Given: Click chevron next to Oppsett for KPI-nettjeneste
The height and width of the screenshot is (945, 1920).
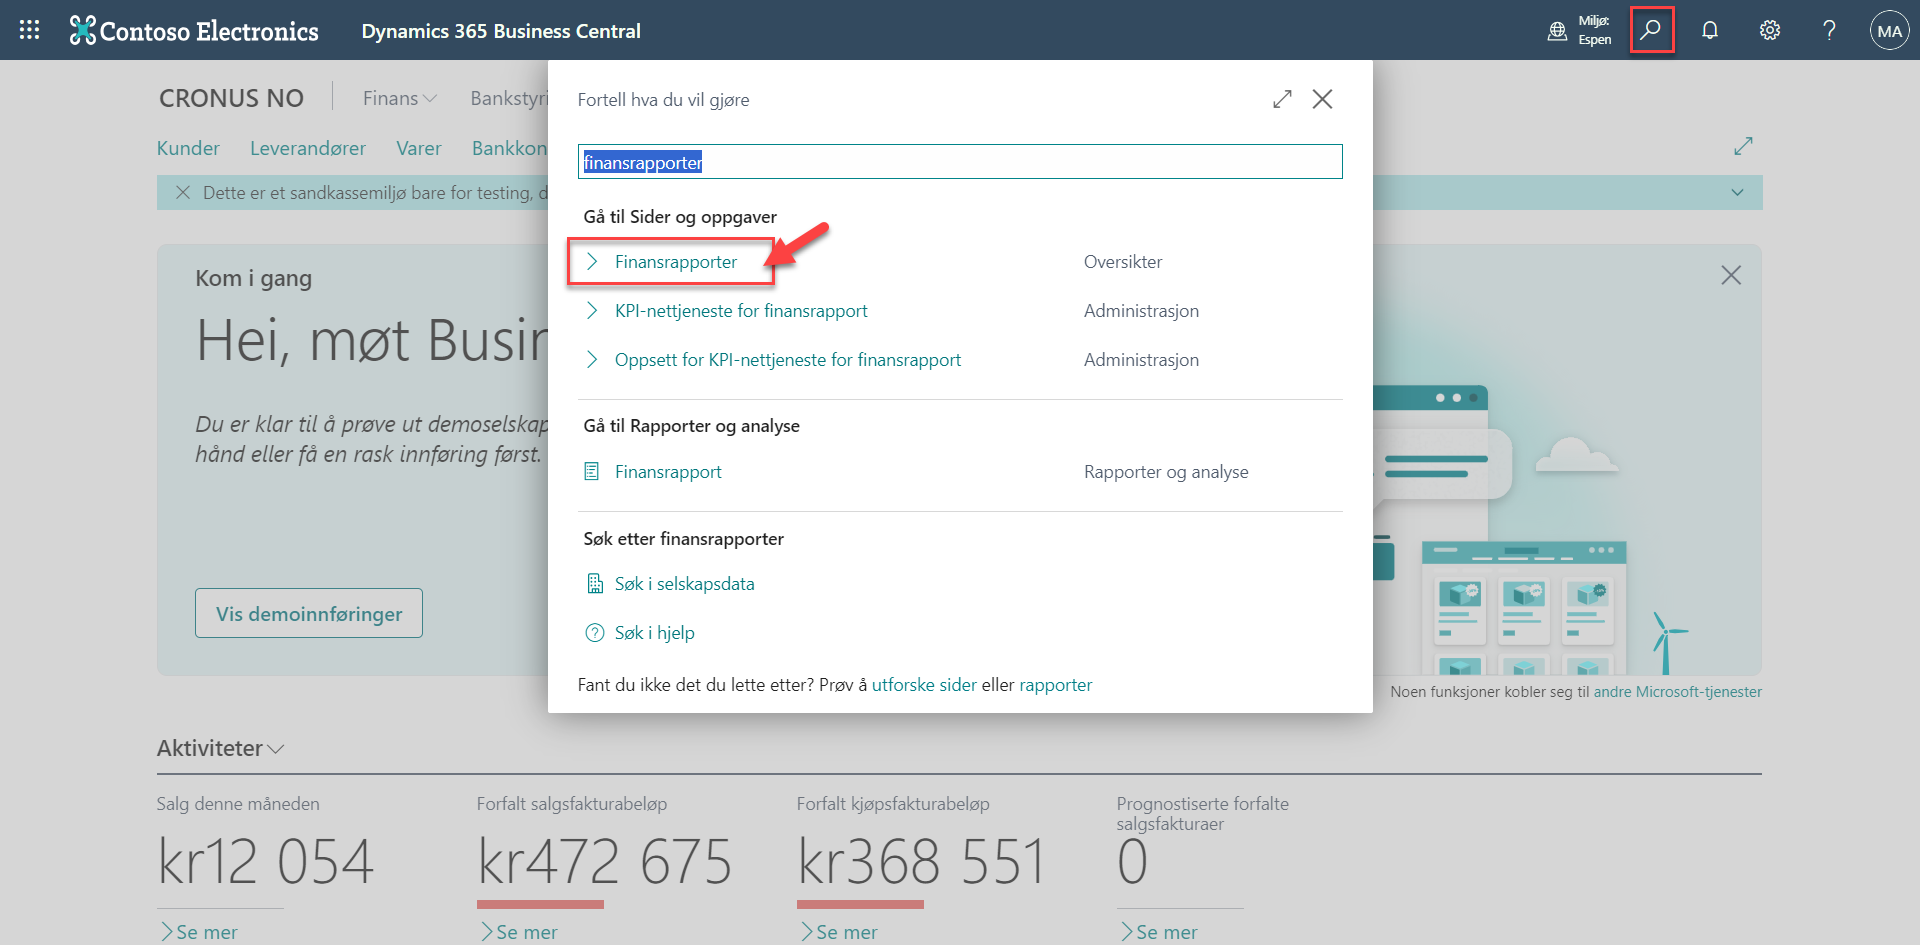Looking at the screenshot, I should click(x=592, y=359).
